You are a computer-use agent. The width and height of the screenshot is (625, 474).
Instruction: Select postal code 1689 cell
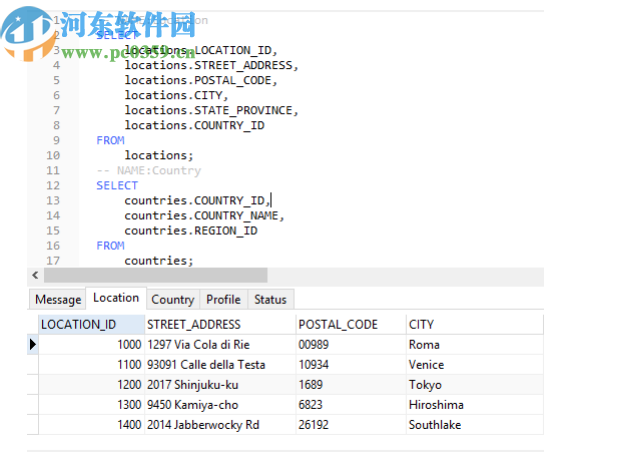(351, 384)
